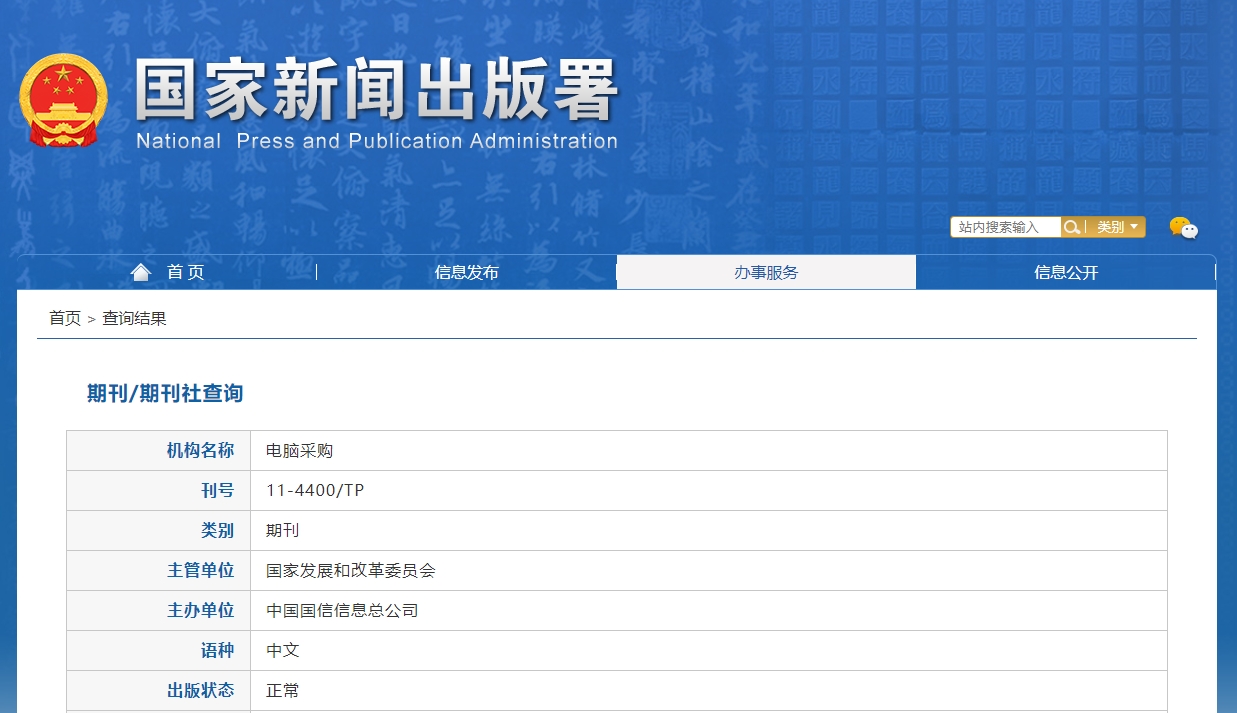Screen dimensions: 1237x713
Task: Click the 正常 publication status value
Action: [x=282, y=690]
